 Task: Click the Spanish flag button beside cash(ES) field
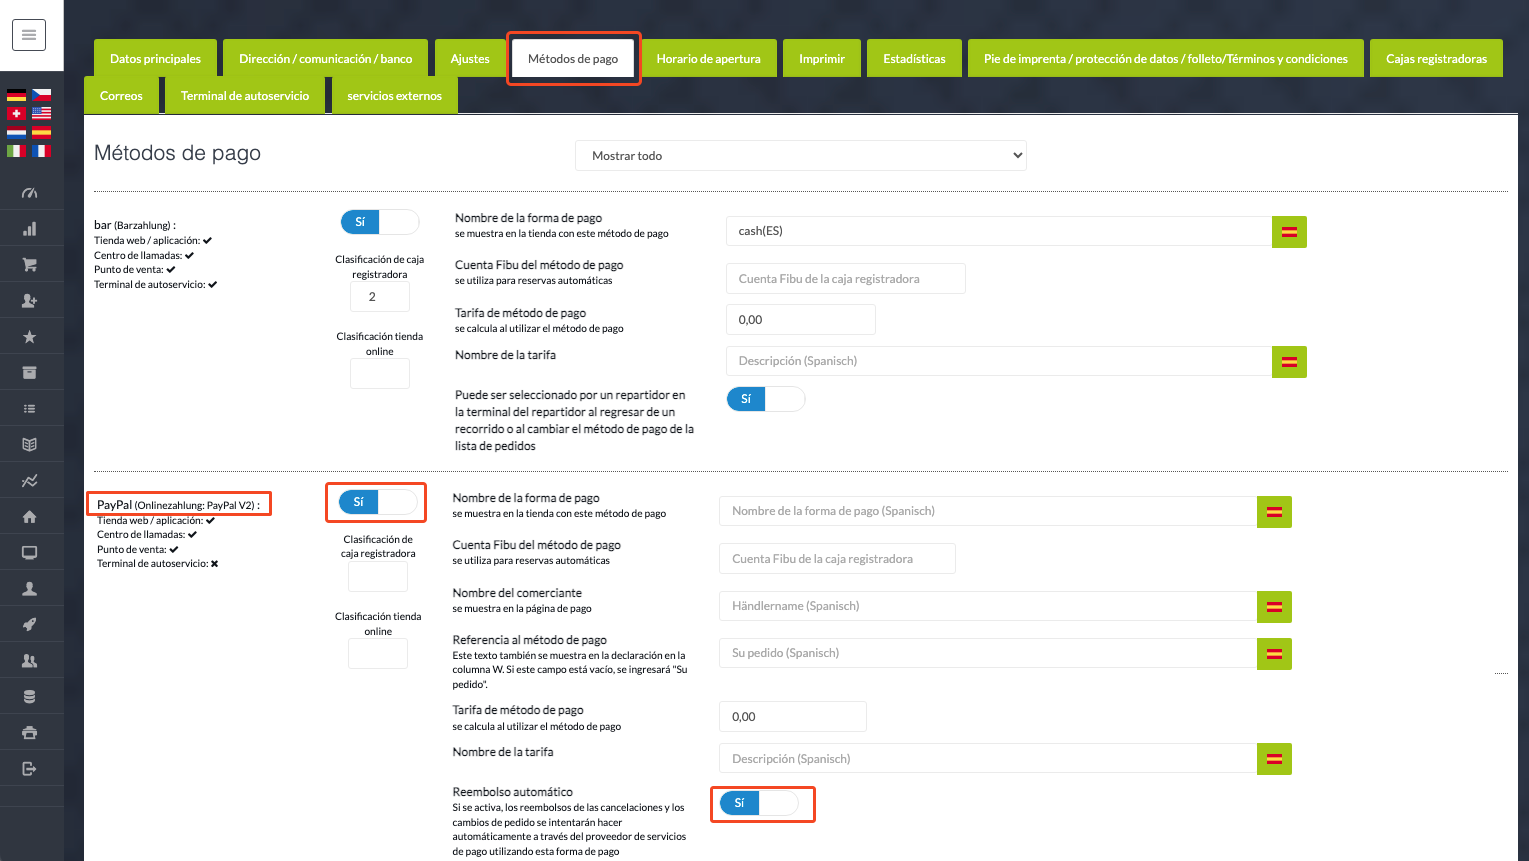click(x=1289, y=232)
